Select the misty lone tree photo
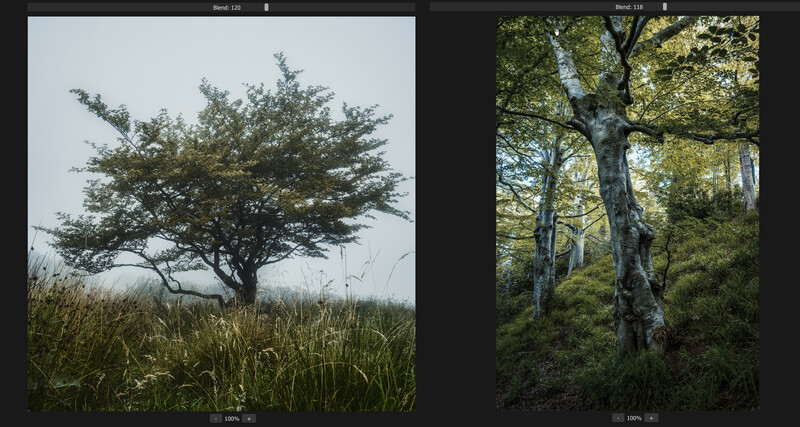The height and width of the screenshot is (427, 800). (x=221, y=214)
